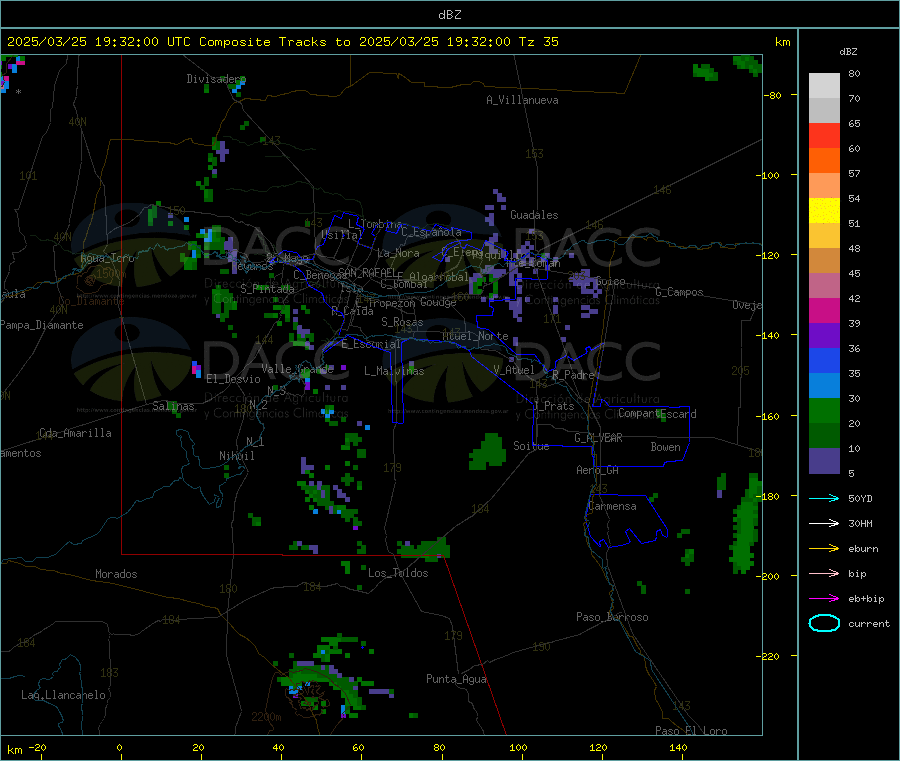Click the 'Los_Toldos' label
The width and height of the screenshot is (900, 761).
coord(398,573)
